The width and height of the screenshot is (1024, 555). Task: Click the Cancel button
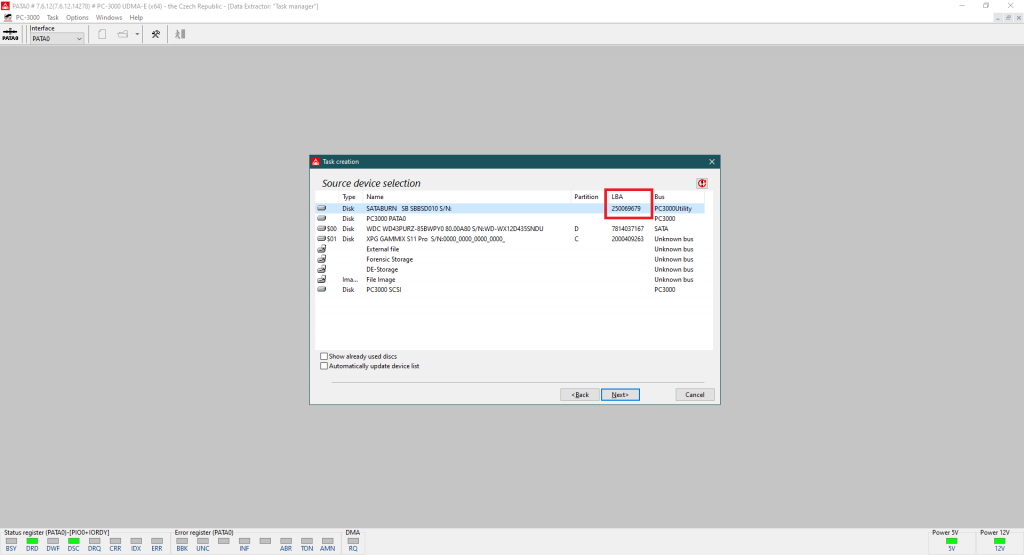pos(695,395)
